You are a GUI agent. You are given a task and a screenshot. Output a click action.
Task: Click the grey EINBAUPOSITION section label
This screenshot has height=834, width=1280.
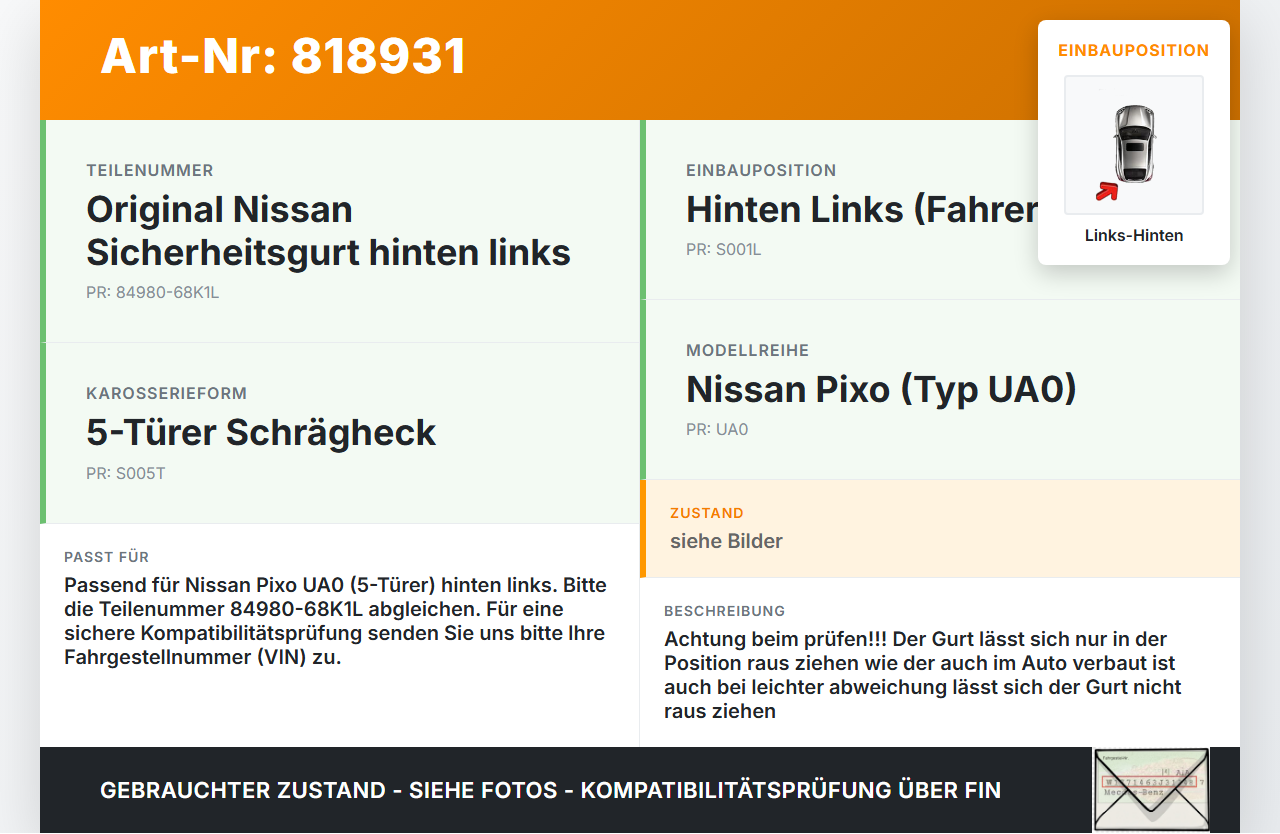761,171
